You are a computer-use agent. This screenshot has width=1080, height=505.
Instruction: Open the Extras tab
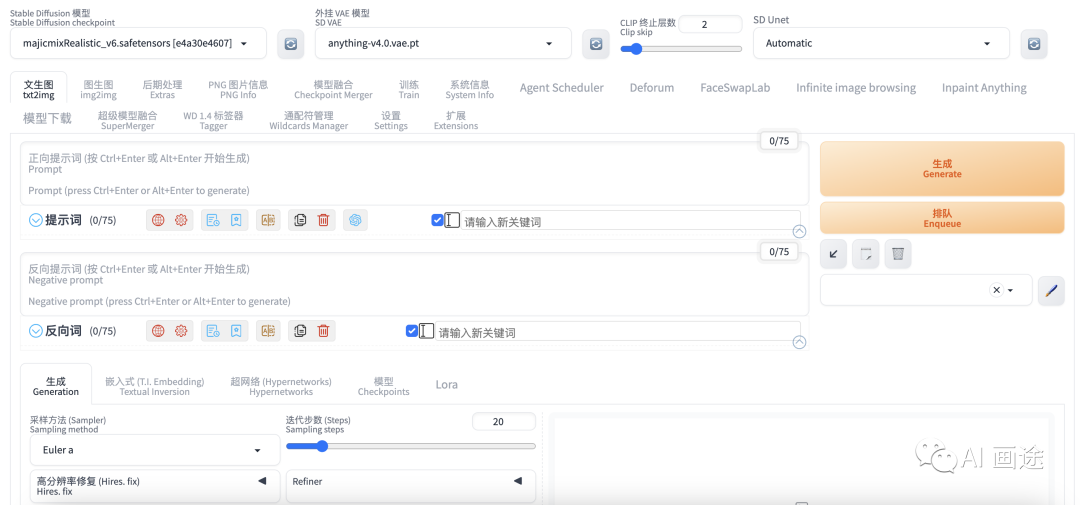click(162, 90)
